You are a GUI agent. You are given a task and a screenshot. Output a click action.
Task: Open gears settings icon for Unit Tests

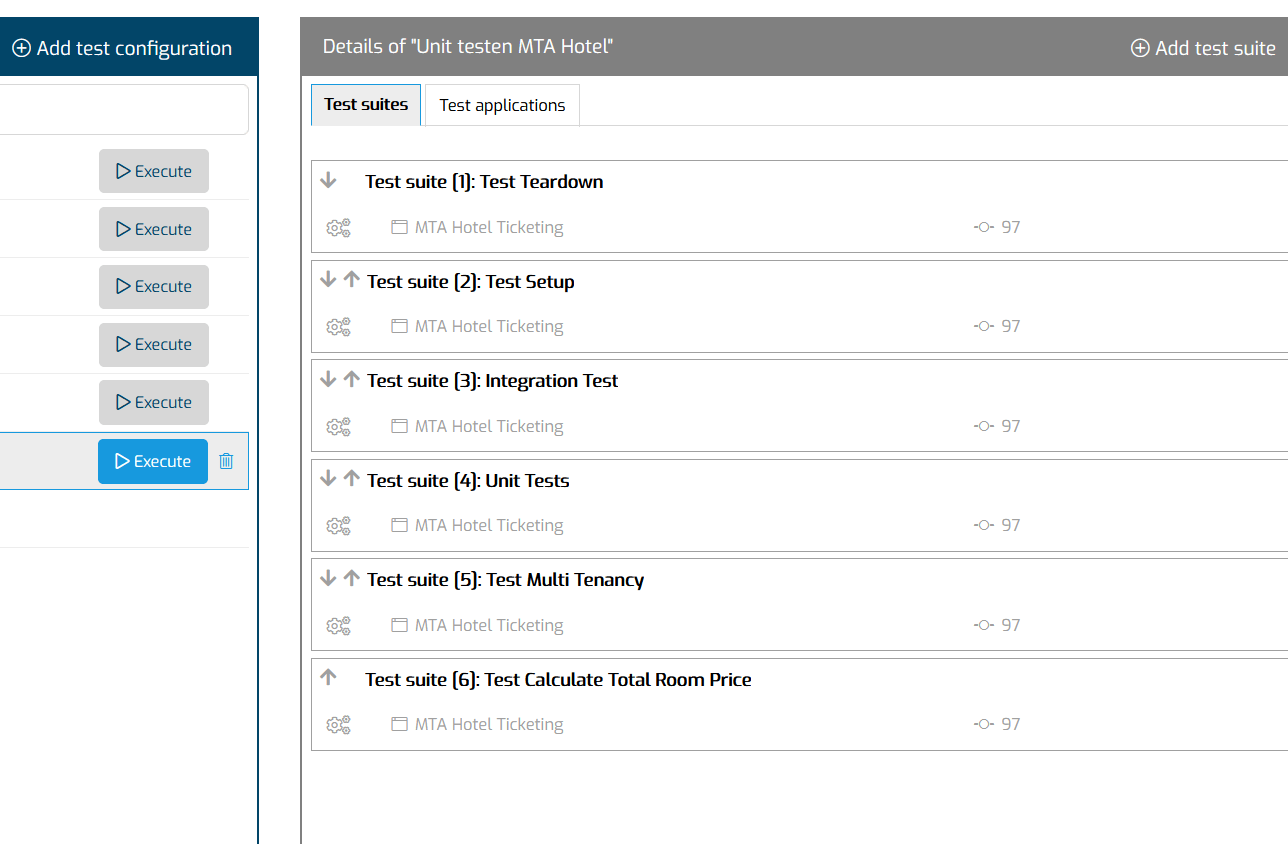(339, 526)
